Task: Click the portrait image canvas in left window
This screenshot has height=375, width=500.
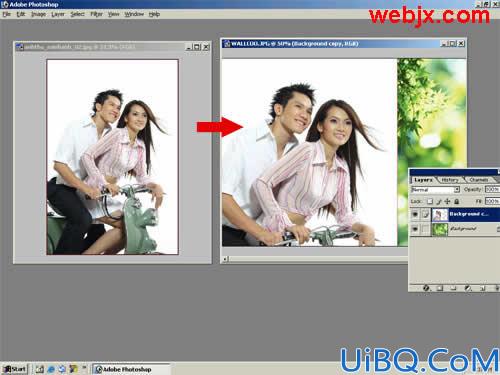Action: click(113, 157)
